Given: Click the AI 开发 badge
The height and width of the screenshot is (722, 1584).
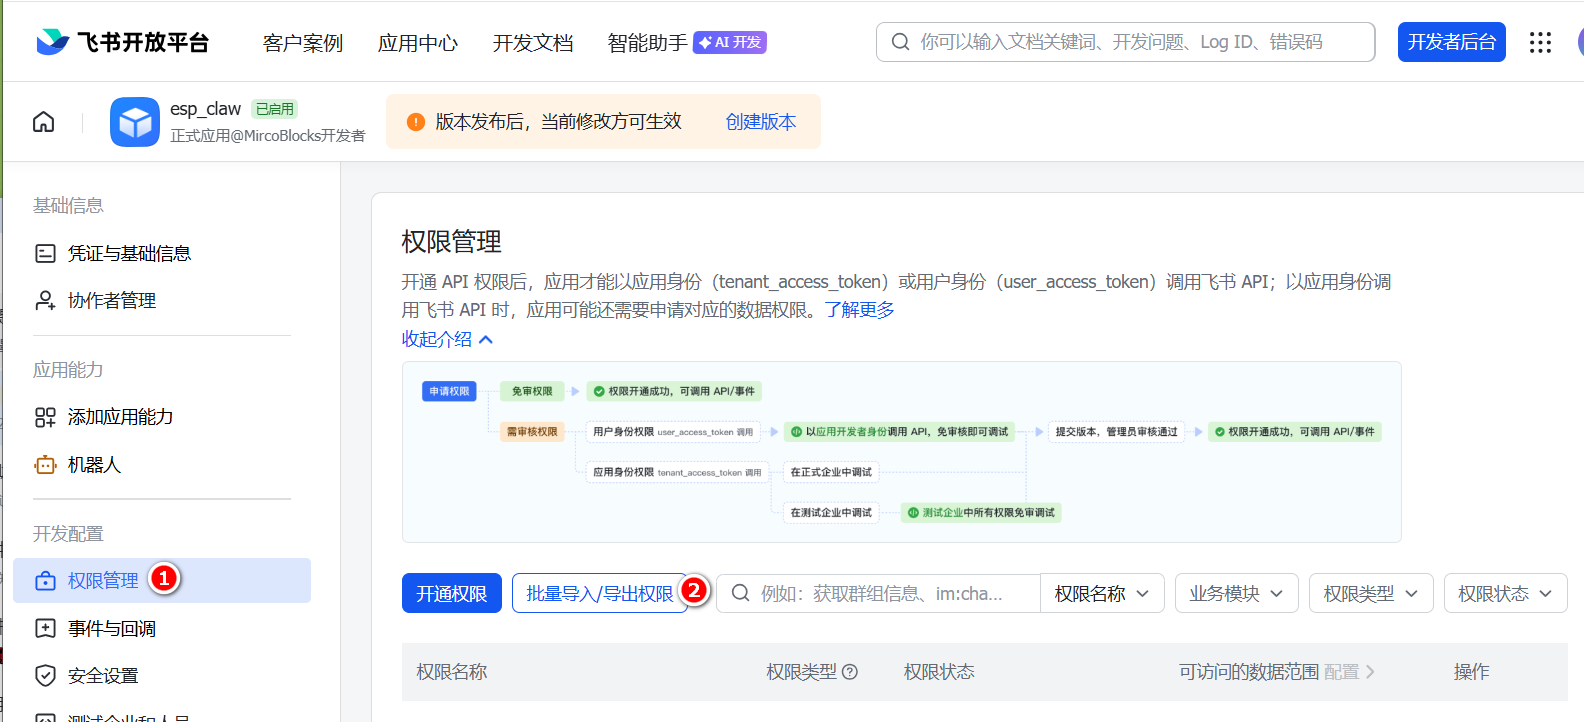Looking at the screenshot, I should click(x=730, y=42).
